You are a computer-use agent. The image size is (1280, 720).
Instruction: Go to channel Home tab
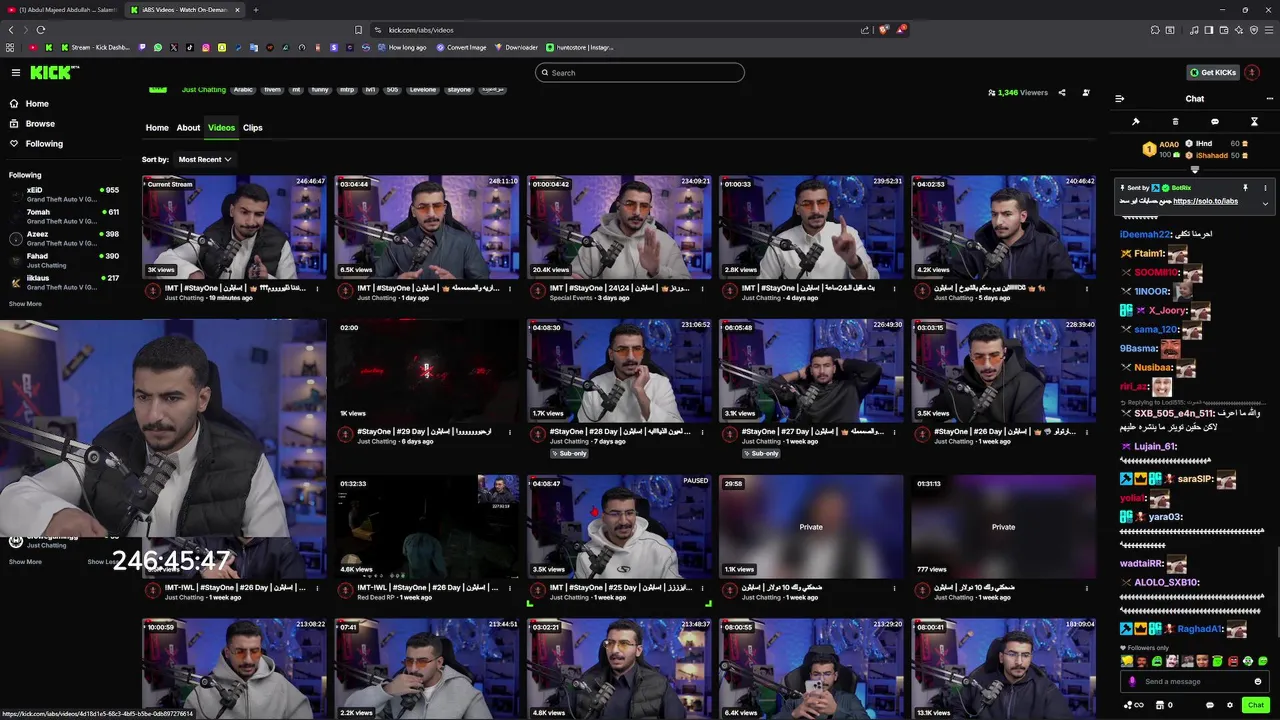157,128
